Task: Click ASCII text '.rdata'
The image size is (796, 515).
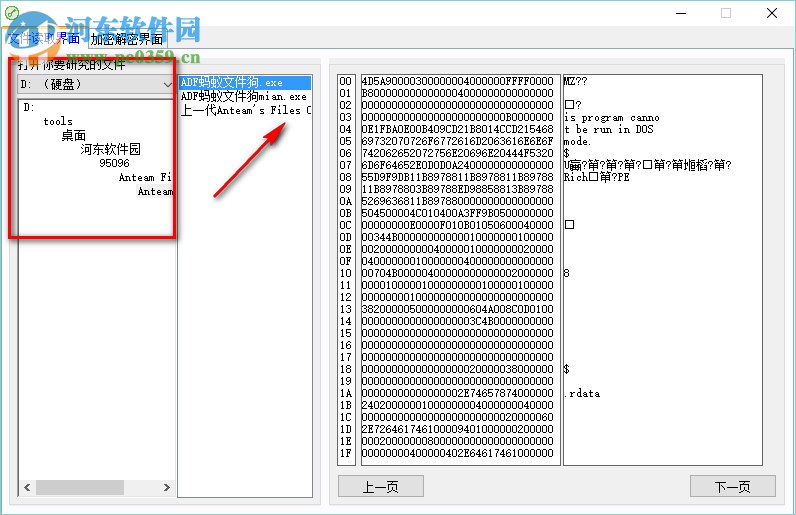Action: 582,393
